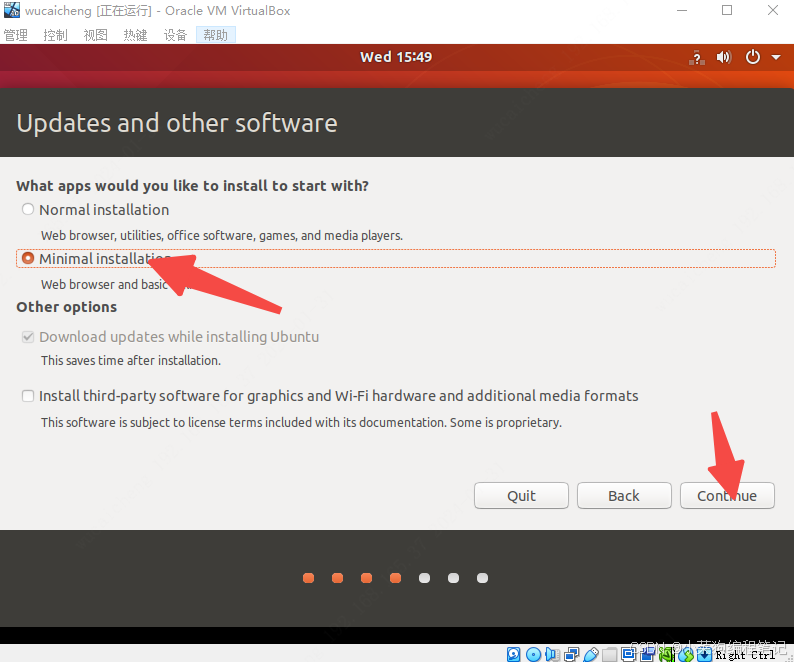This screenshot has width=794, height=662.
Task: Click the recording status icon
Action: [648, 654]
